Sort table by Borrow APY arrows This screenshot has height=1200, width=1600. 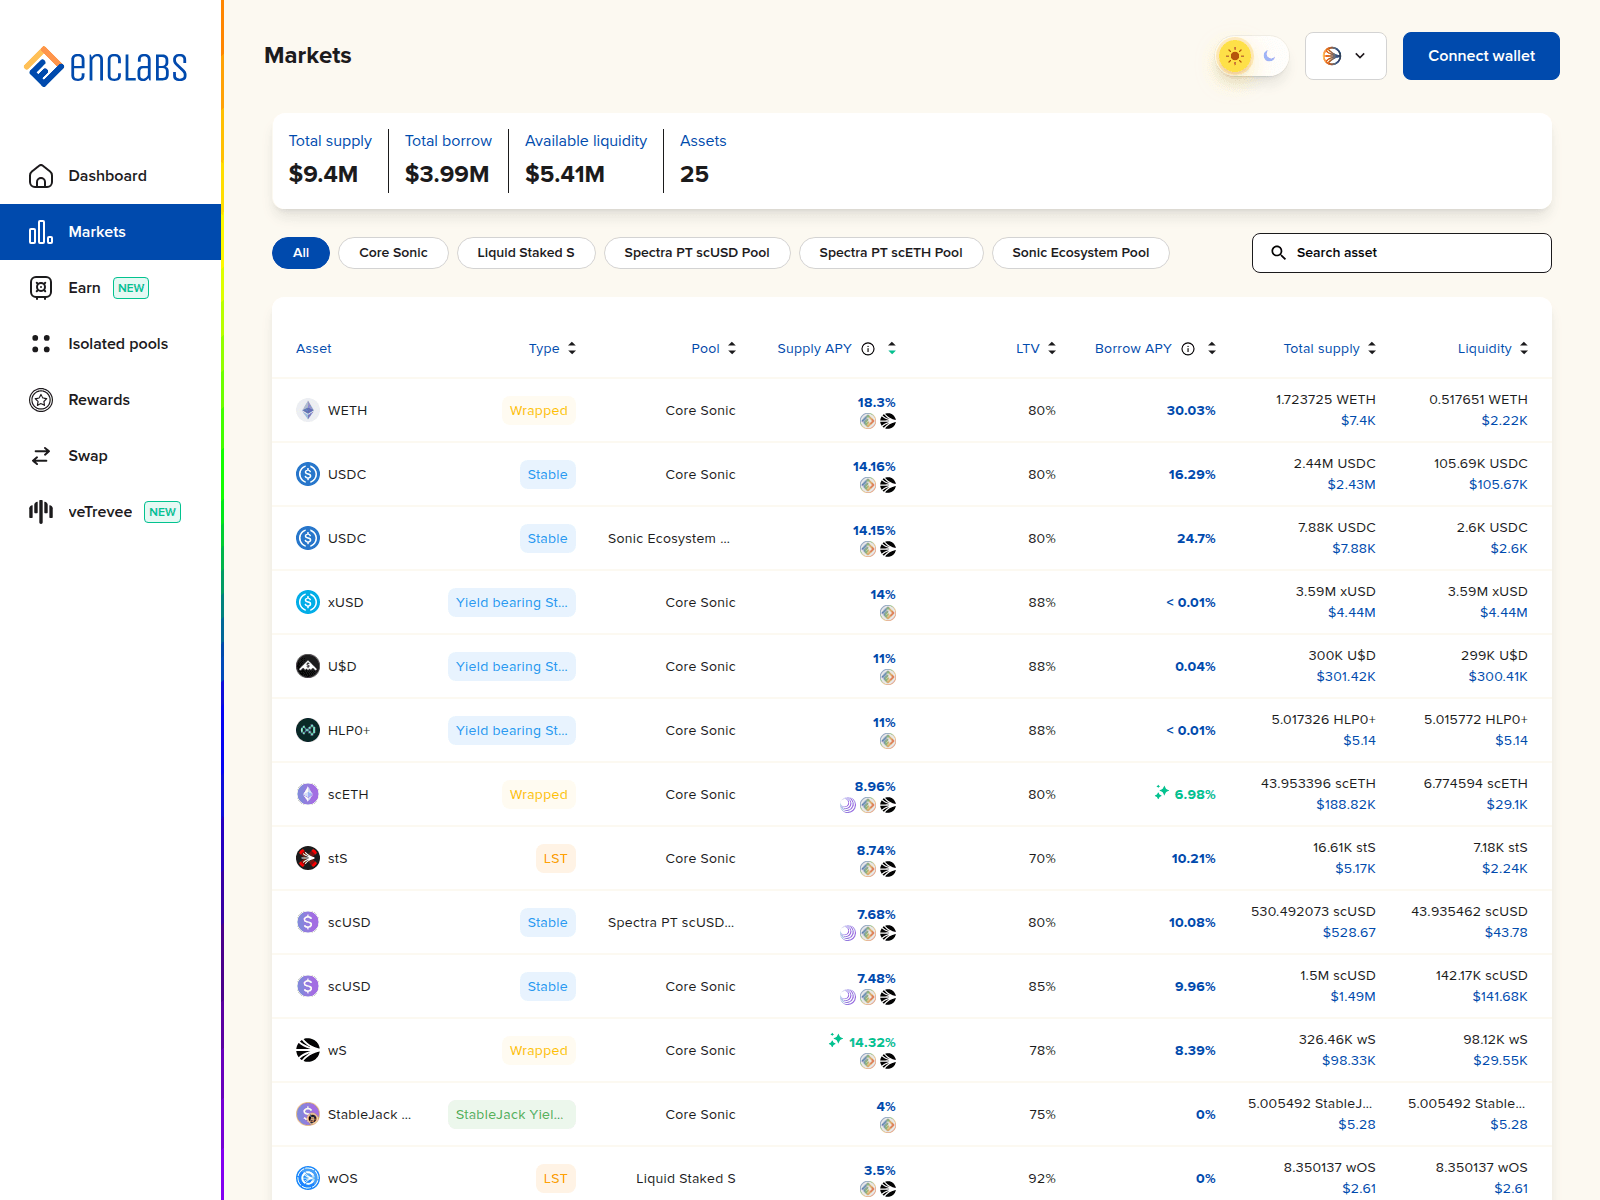tap(1212, 349)
